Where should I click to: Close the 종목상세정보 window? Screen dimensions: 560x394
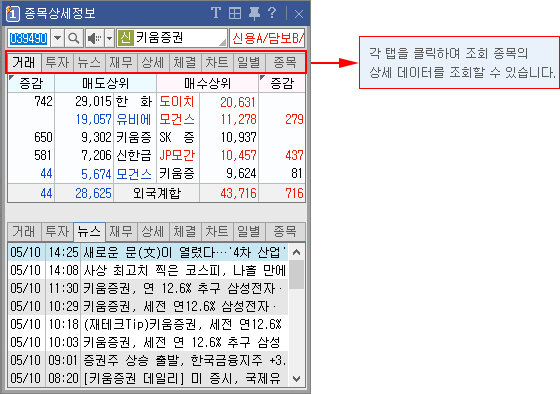(x=299, y=14)
